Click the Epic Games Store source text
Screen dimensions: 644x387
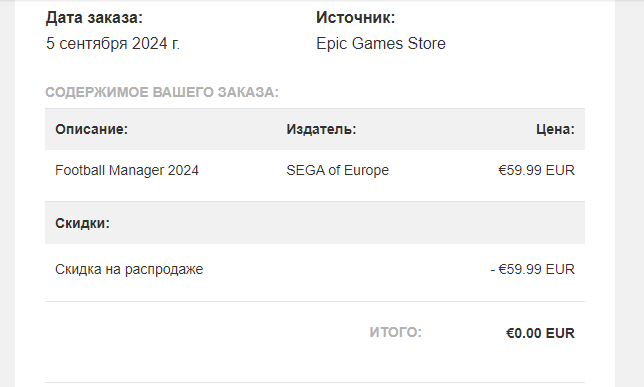pyautogui.click(x=381, y=44)
